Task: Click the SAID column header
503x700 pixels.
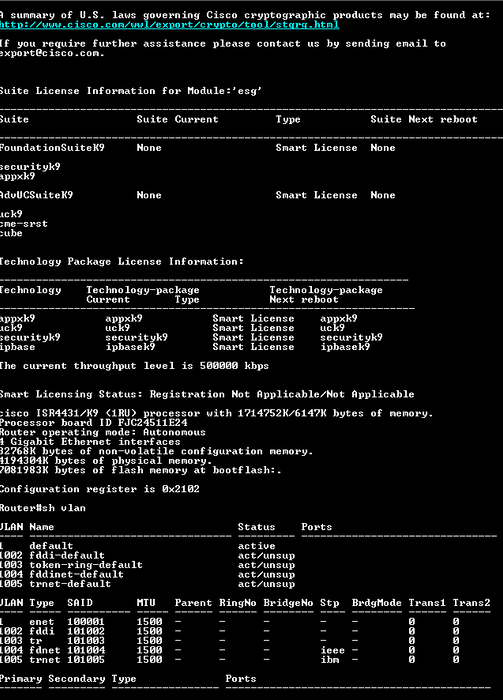Action: coord(80,603)
